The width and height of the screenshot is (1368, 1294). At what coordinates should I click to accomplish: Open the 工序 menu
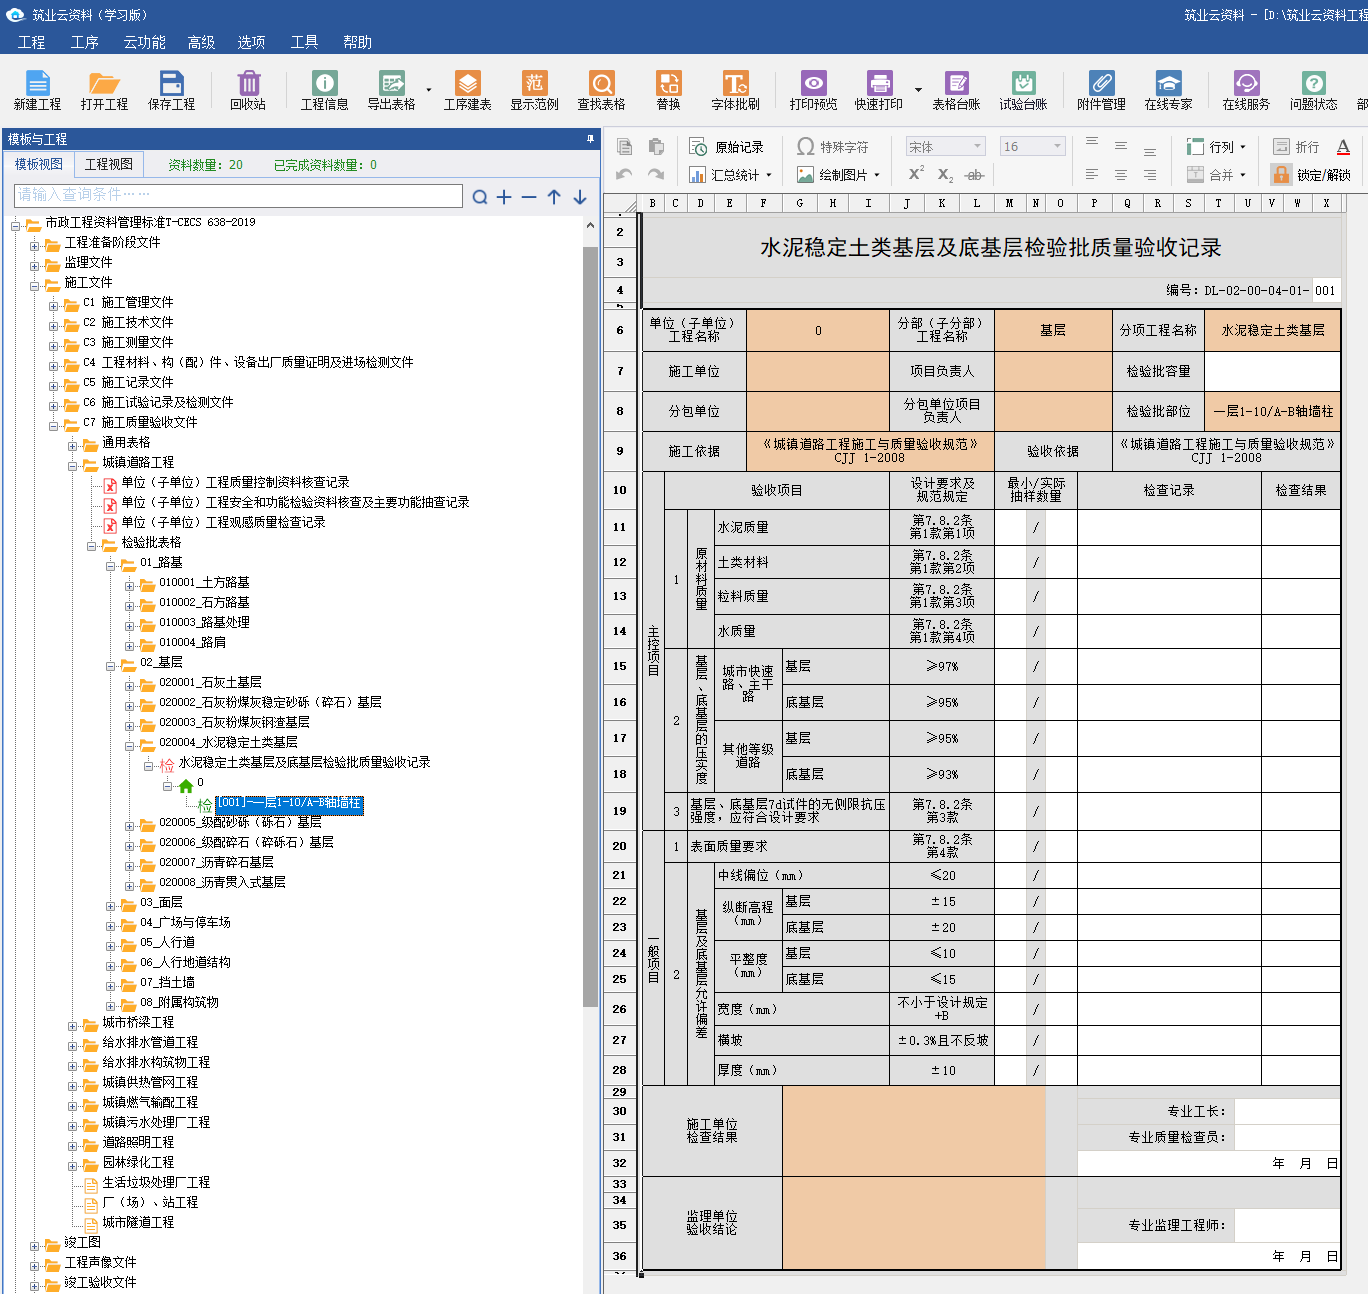coord(85,42)
